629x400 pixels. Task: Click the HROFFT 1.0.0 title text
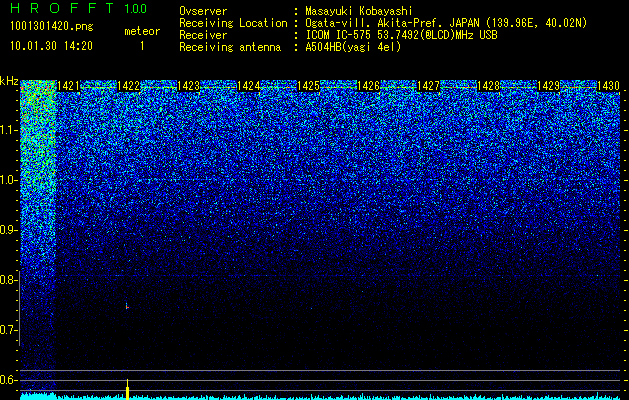point(79,8)
